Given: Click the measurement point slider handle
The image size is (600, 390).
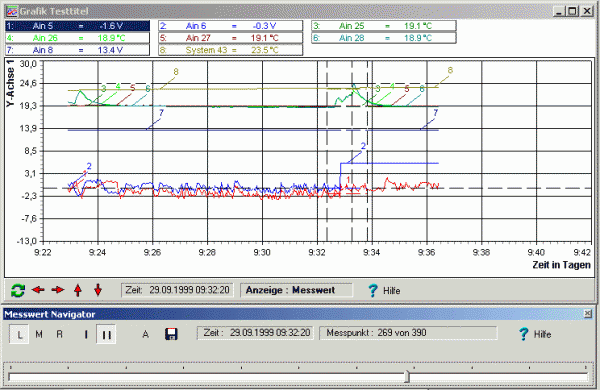Looking at the screenshot, I should 407,377.
